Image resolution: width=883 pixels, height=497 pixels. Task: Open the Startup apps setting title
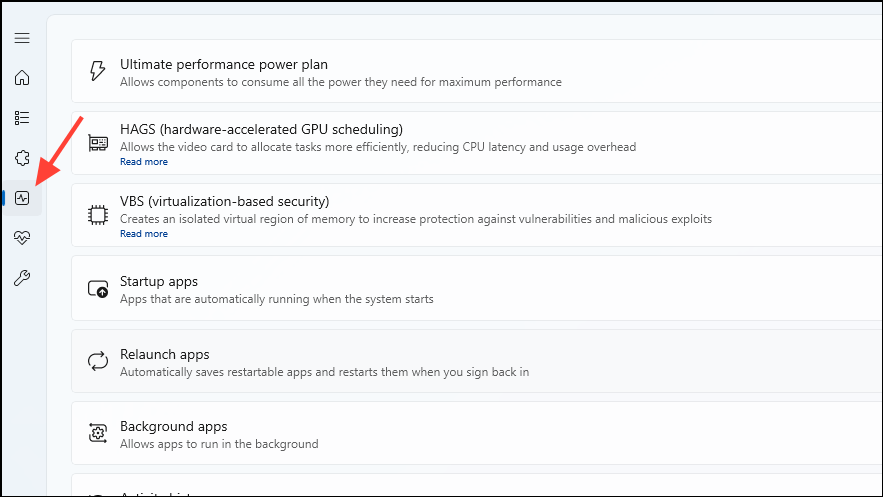click(159, 281)
